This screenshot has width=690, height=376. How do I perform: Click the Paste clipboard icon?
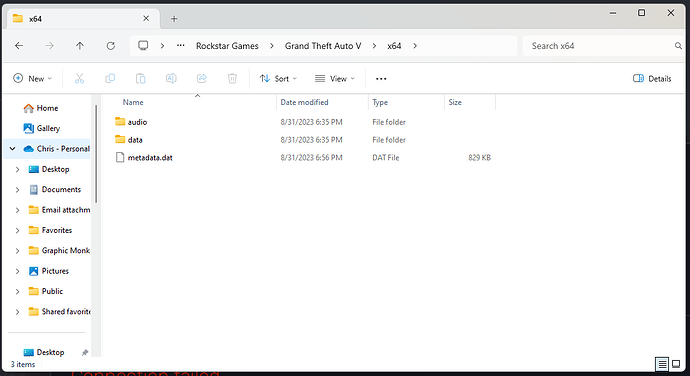click(140, 78)
